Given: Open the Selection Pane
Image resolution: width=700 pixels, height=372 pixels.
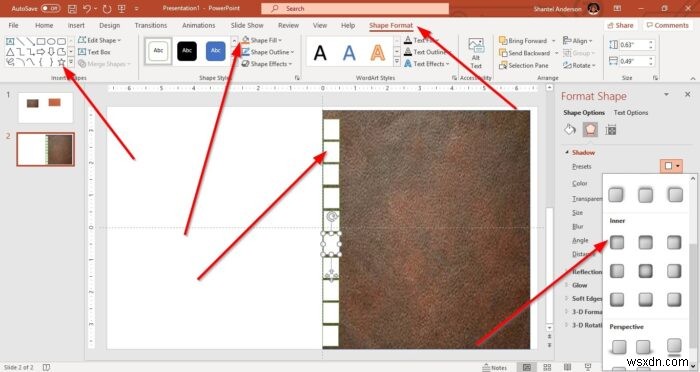Looking at the screenshot, I should click(524, 65).
